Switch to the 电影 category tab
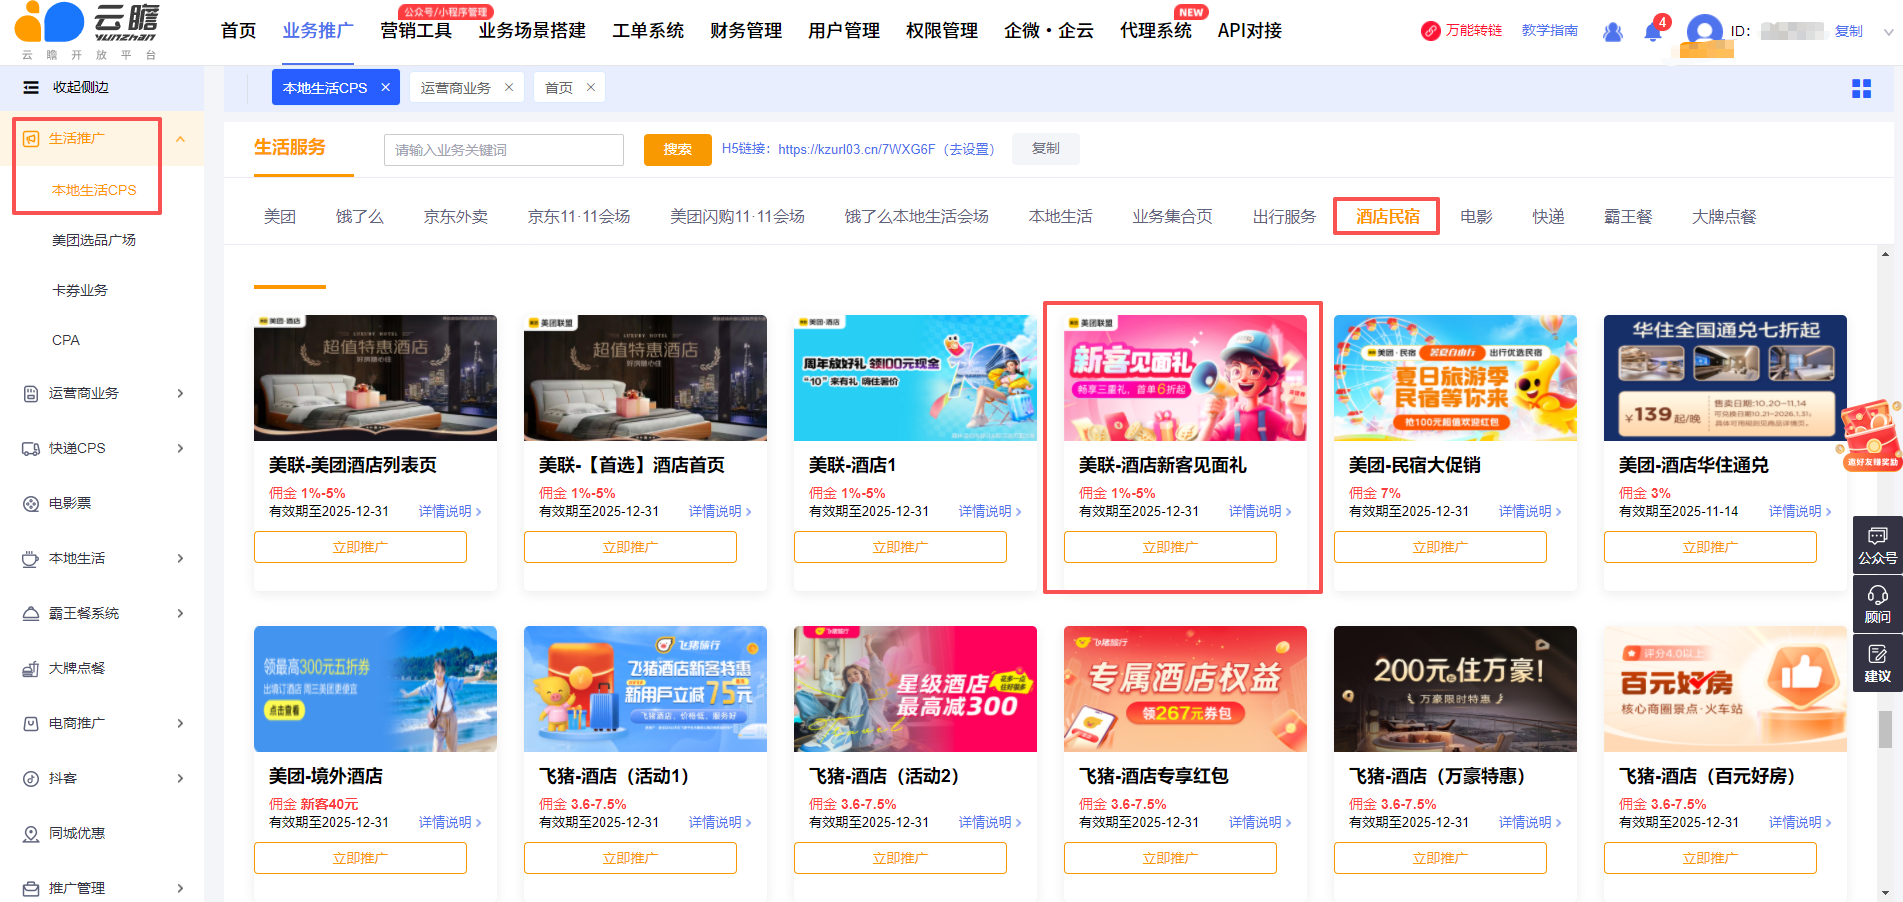Viewport: 1903px width, 902px height. (x=1476, y=217)
